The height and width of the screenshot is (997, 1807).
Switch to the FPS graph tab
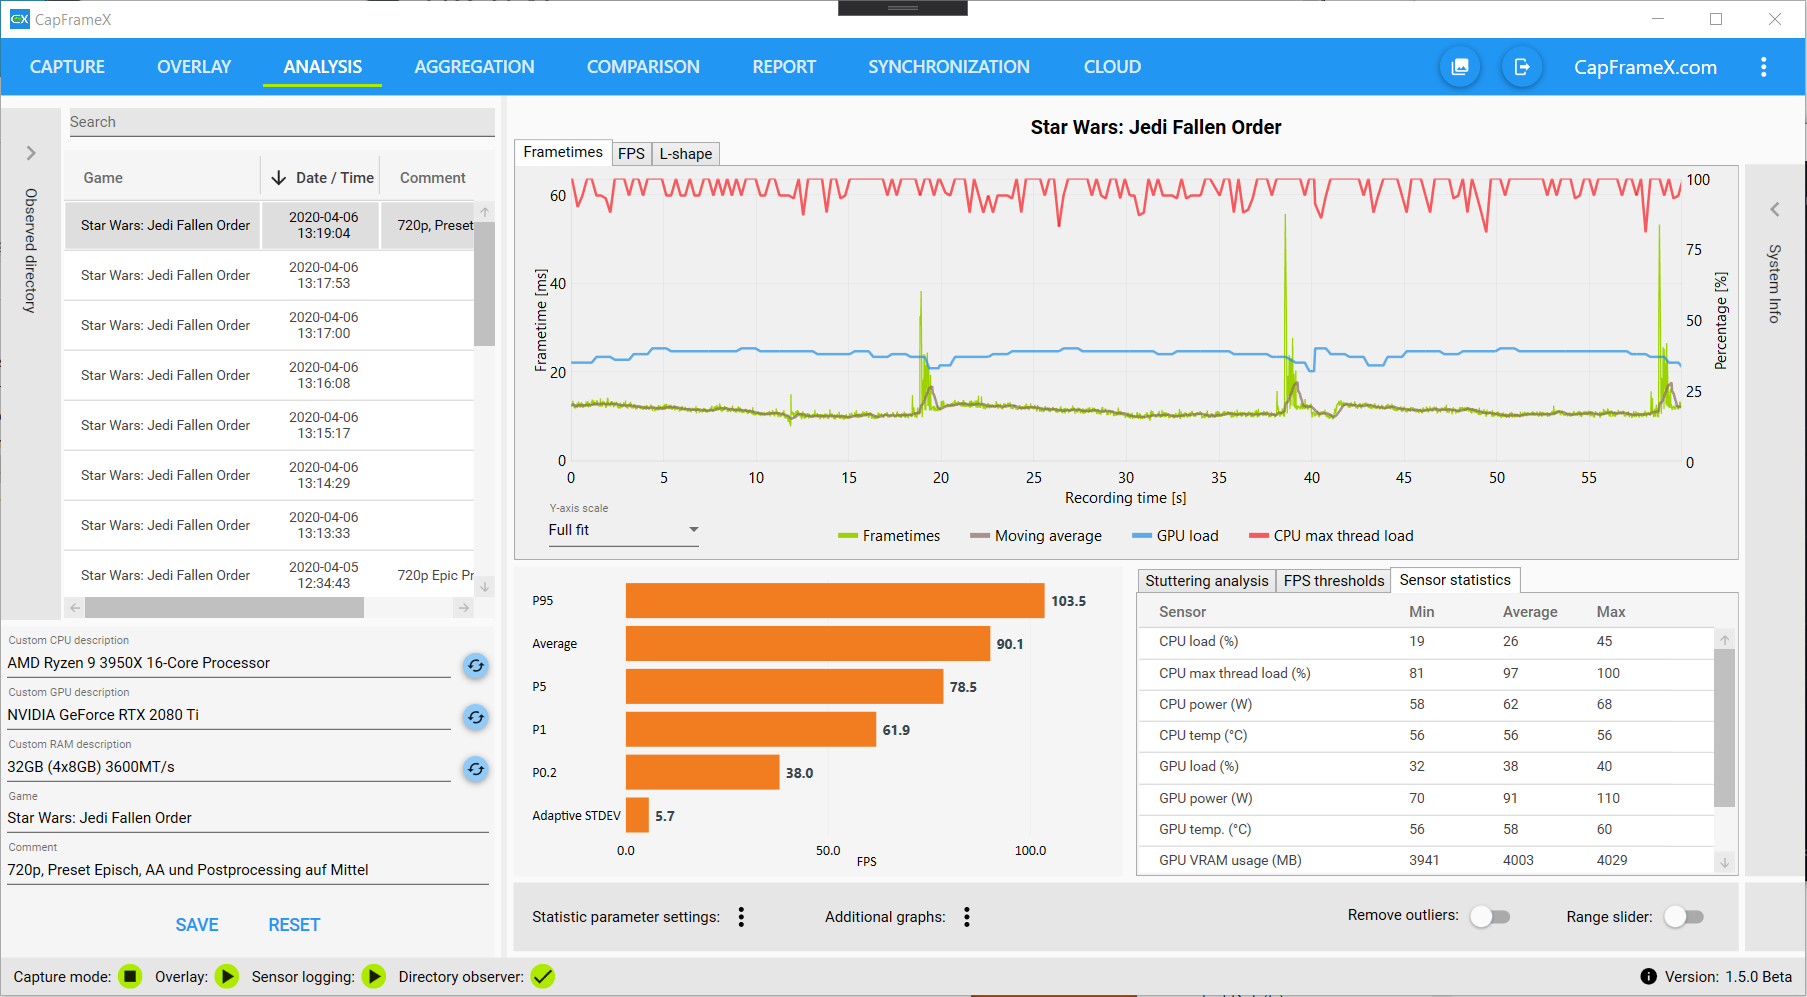pyautogui.click(x=631, y=154)
